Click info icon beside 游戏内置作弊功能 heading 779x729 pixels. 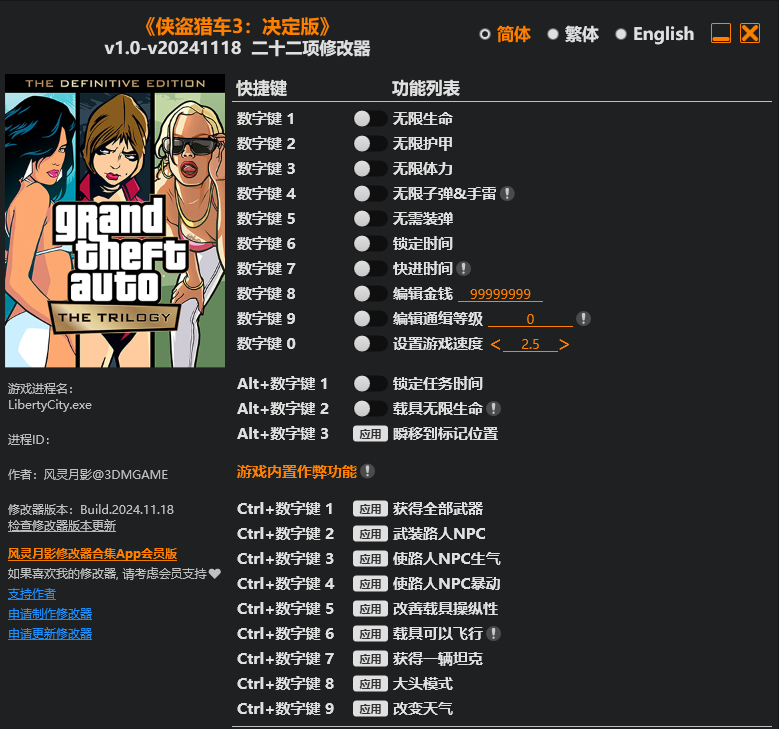tap(367, 471)
